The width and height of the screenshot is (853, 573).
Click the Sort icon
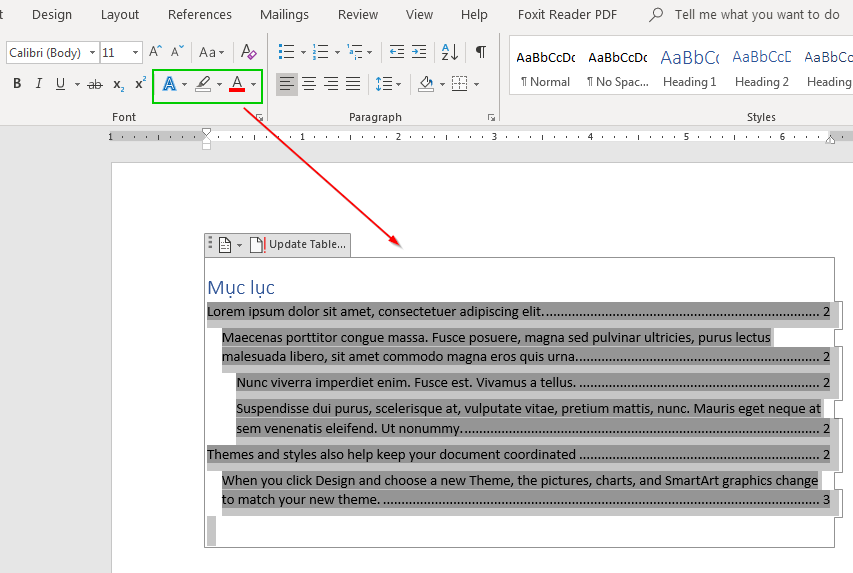coord(450,52)
